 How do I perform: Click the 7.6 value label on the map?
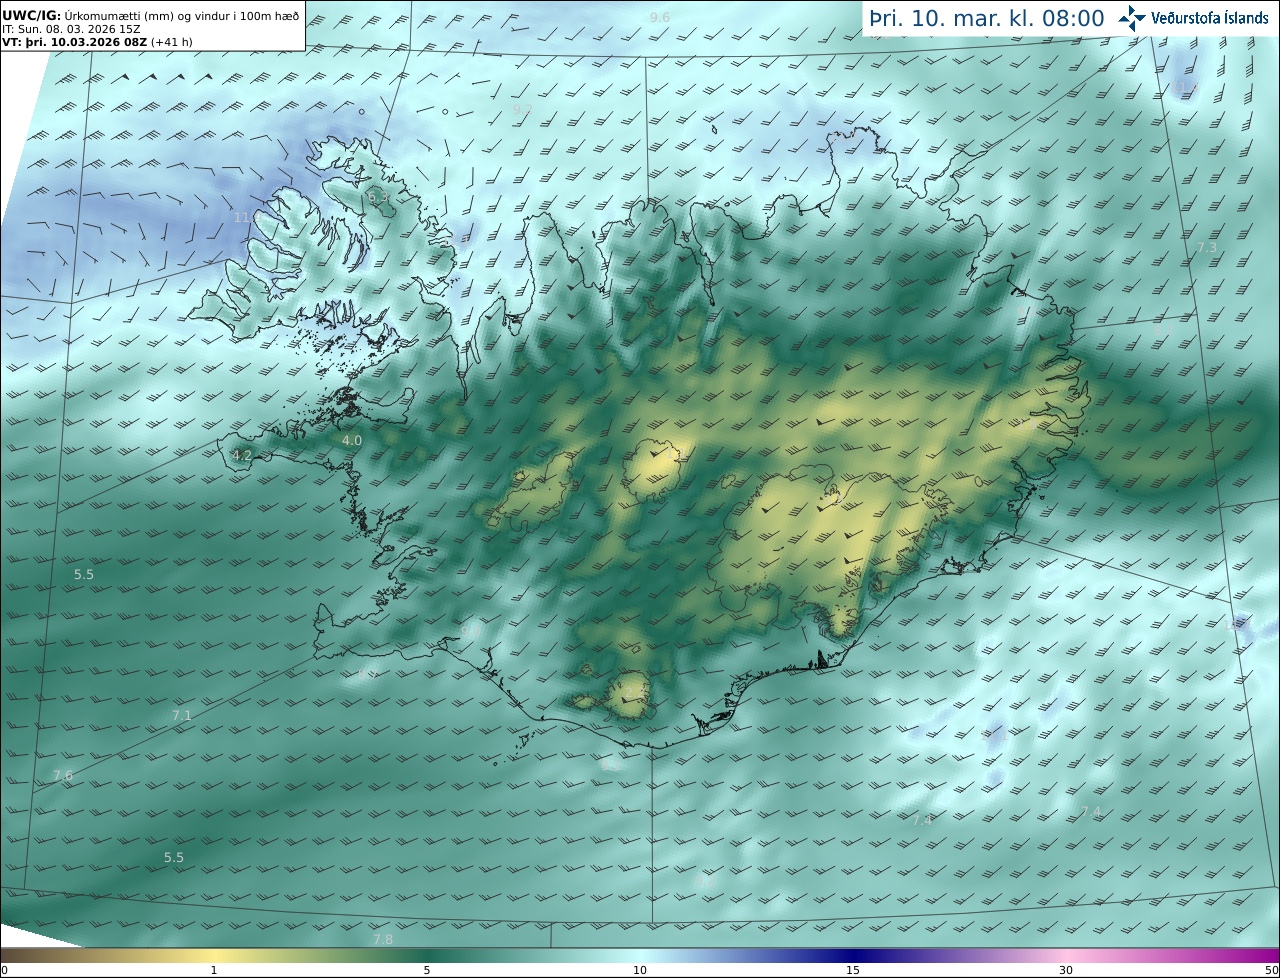point(63,776)
